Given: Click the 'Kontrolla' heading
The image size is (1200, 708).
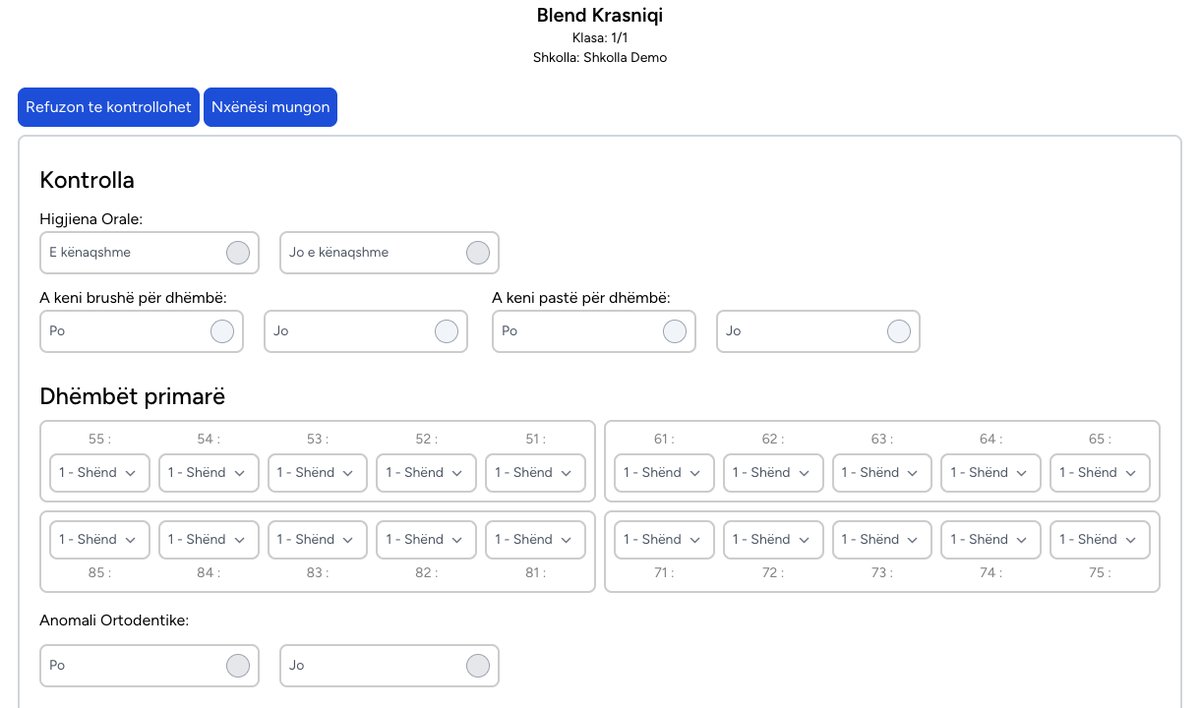Looking at the screenshot, I should [x=87, y=180].
